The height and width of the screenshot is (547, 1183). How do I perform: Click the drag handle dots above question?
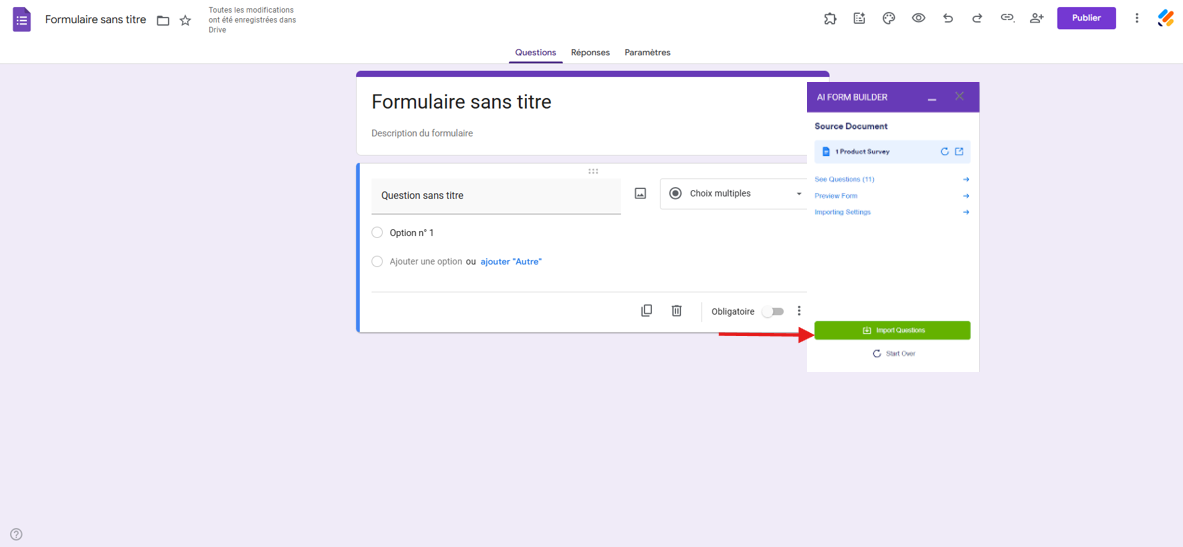tap(593, 171)
